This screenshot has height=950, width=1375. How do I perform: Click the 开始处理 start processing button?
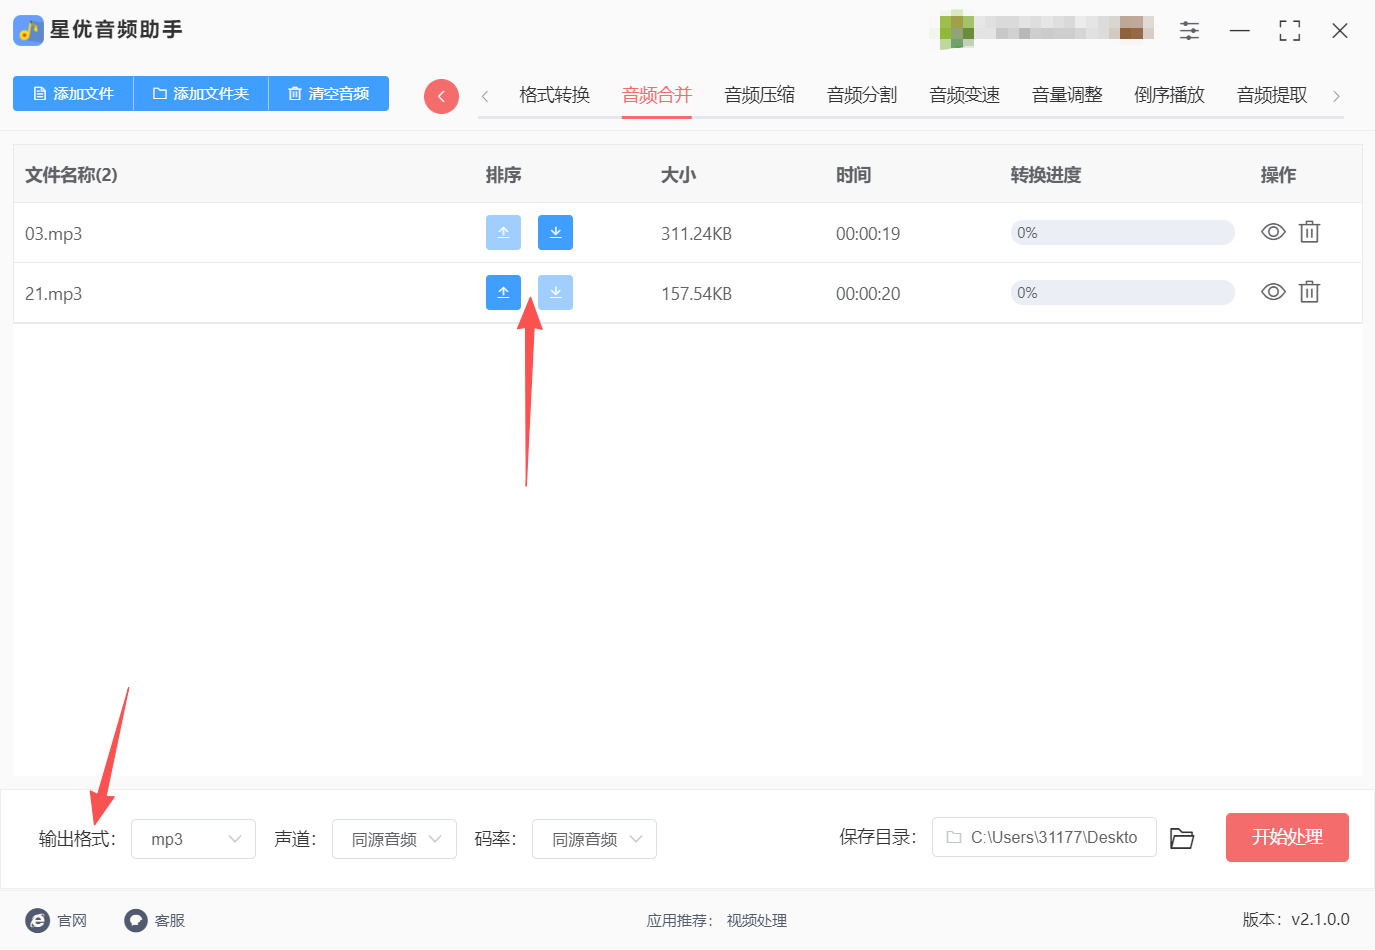(1287, 838)
